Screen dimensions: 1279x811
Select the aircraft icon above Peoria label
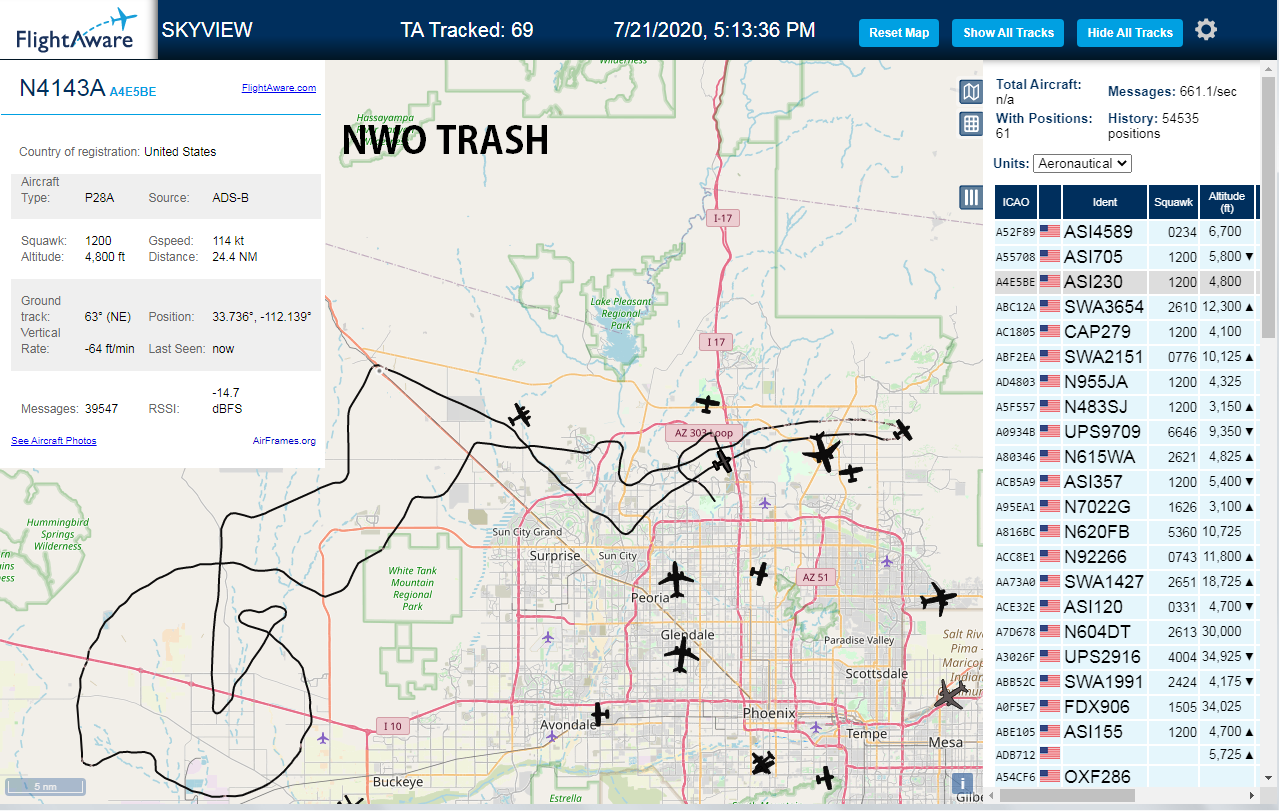point(677,578)
